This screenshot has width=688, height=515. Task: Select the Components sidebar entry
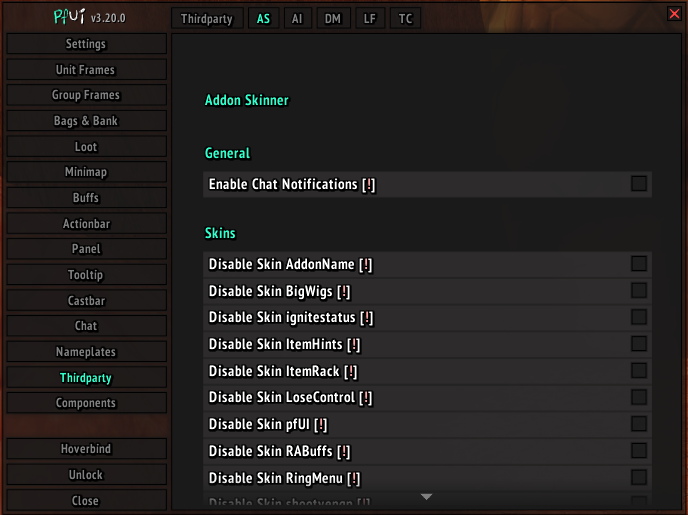pyautogui.click(x=86, y=403)
